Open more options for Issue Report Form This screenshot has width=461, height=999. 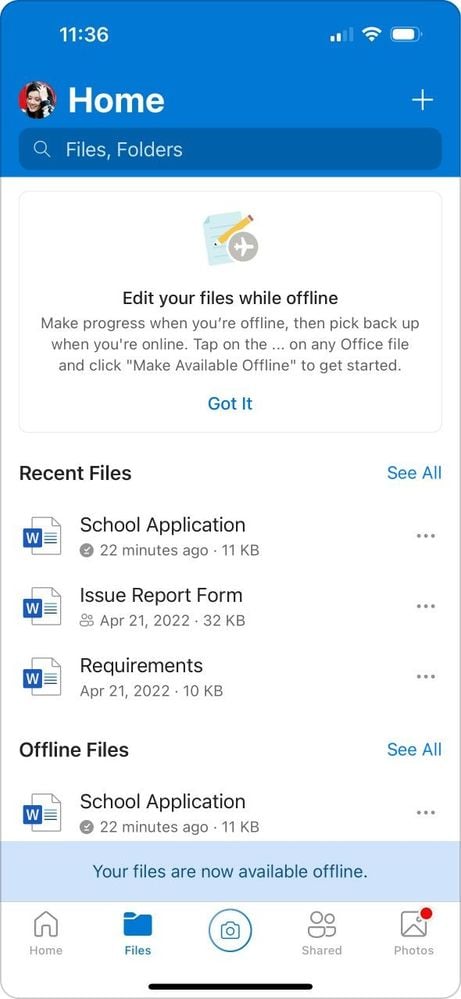[x=425, y=606]
